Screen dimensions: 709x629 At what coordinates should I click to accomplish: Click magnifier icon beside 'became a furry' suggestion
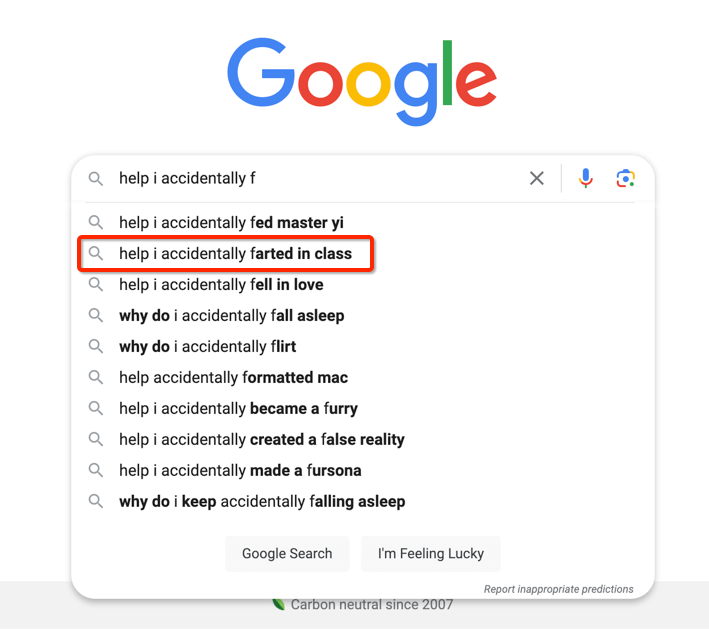(x=95, y=408)
